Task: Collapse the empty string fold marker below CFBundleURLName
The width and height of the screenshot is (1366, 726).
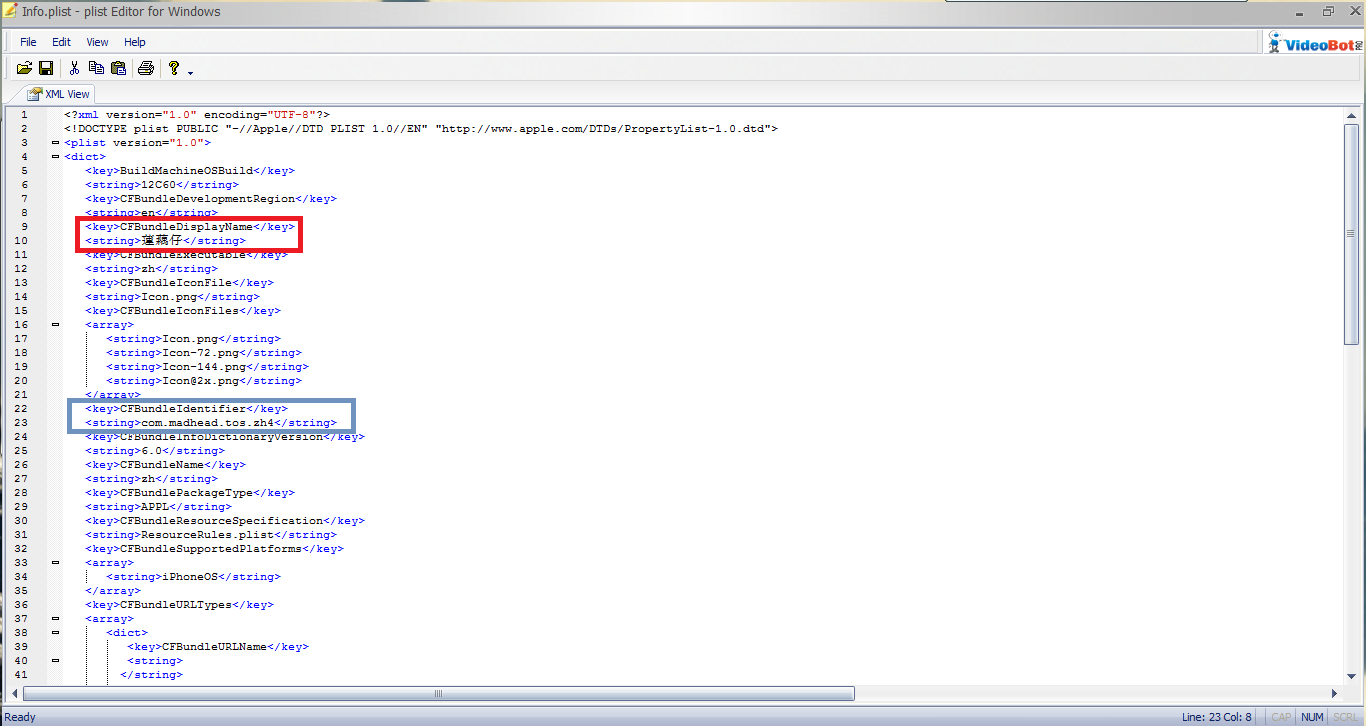Action: click(x=55, y=661)
